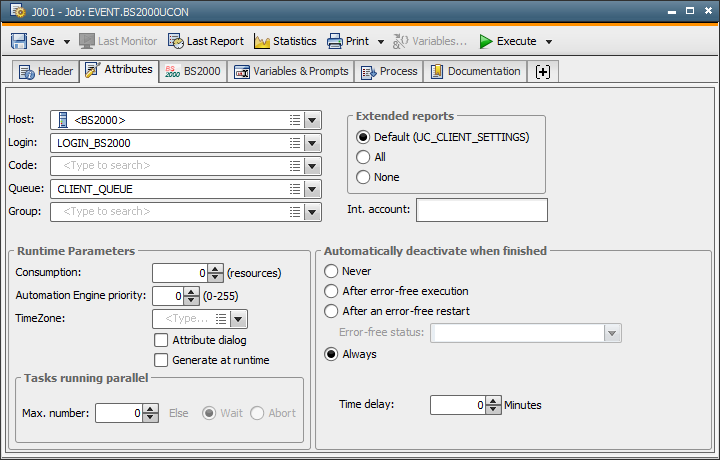
Task: Open list picker icon in Queue field
Action: (295, 189)
